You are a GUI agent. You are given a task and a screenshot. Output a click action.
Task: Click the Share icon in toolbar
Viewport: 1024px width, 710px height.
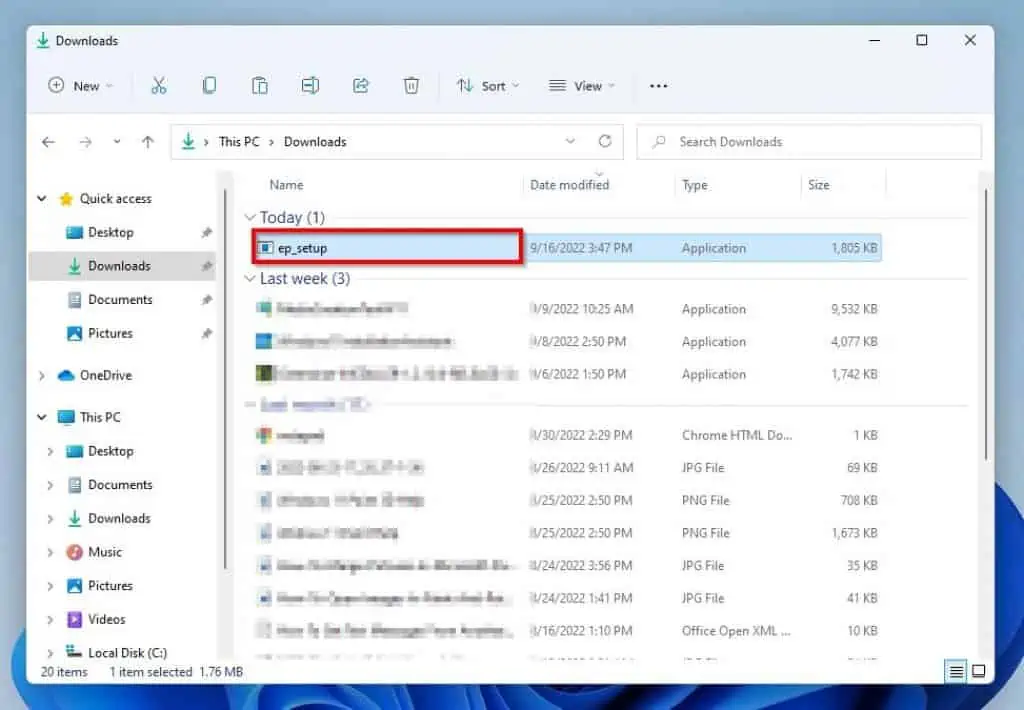[361, 86]
